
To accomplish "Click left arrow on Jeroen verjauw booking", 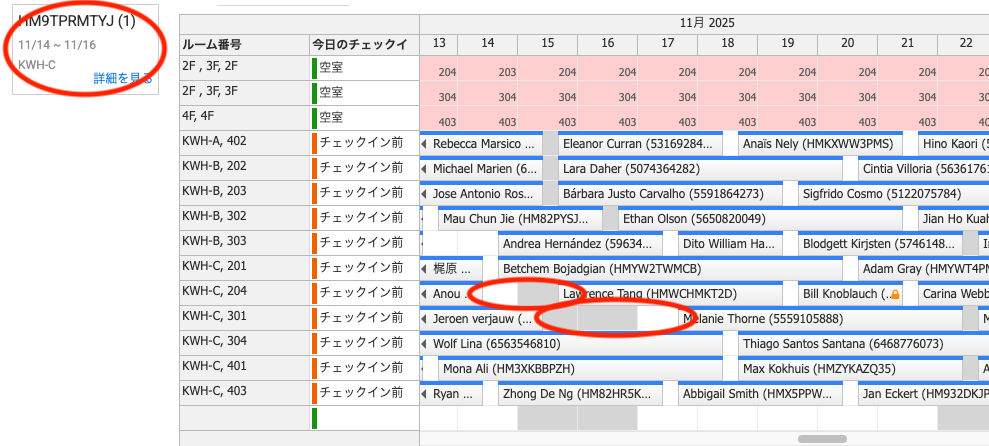I will [424, 319].
